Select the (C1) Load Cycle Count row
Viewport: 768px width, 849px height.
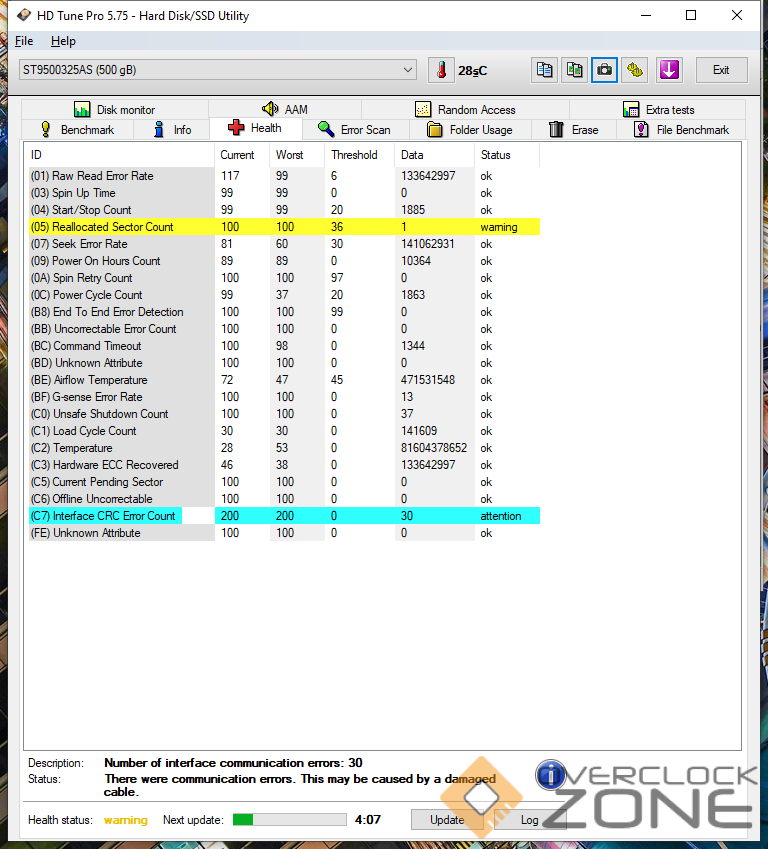[x=284, y=431]
